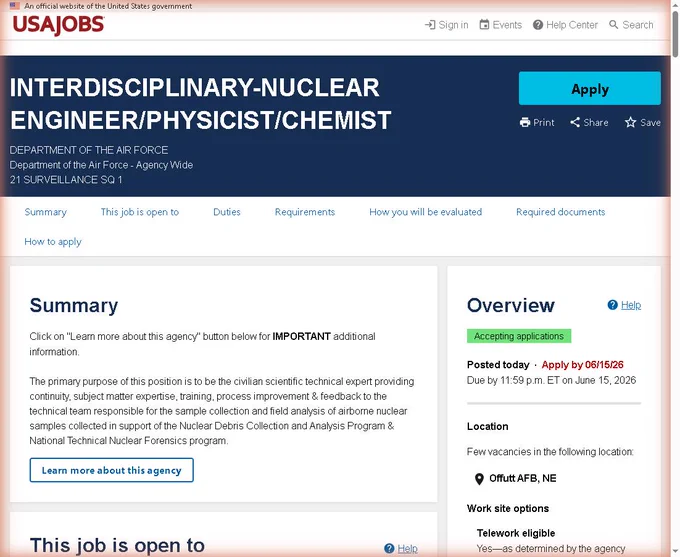The width and height of the screenshot is (680, 557).
Task: Click the Telework eligible label
Action: pos(516,533)
